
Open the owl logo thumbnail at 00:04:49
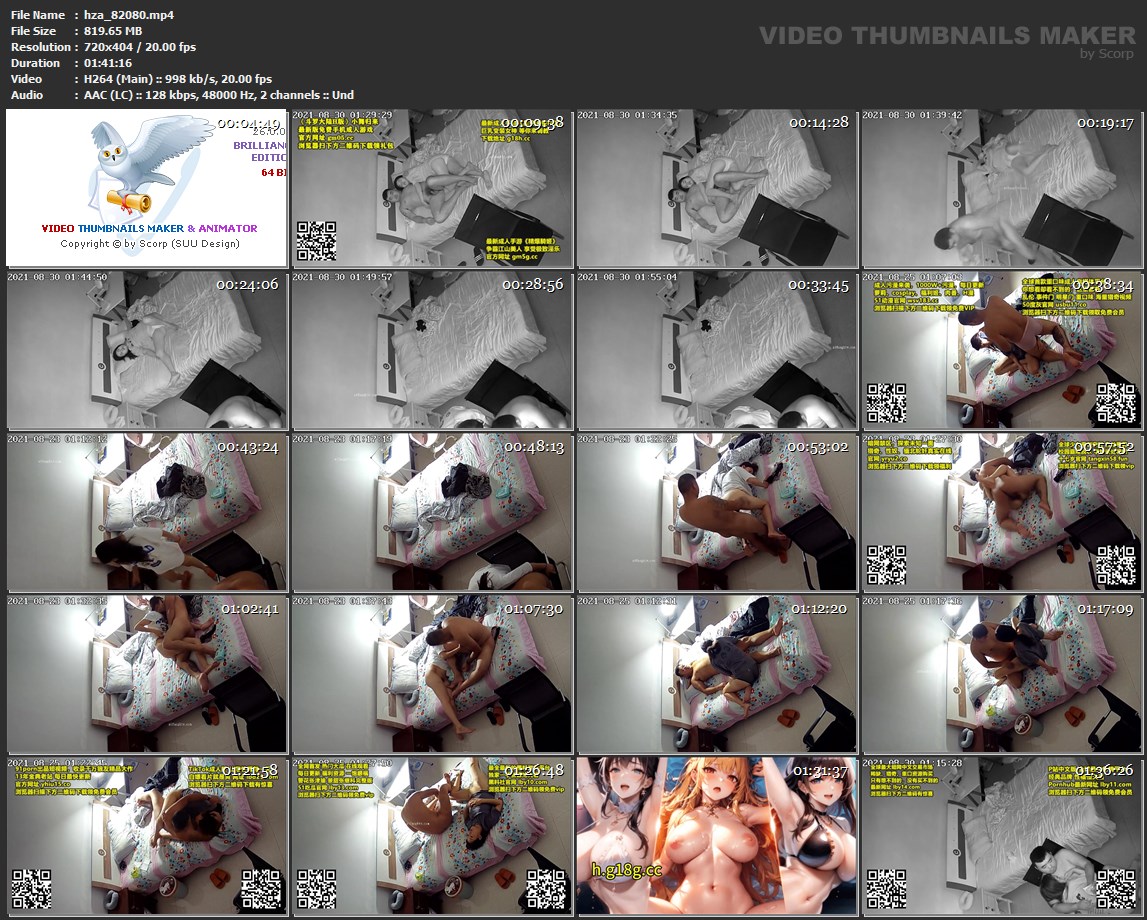pyautogui.click(x=146, y=188)
